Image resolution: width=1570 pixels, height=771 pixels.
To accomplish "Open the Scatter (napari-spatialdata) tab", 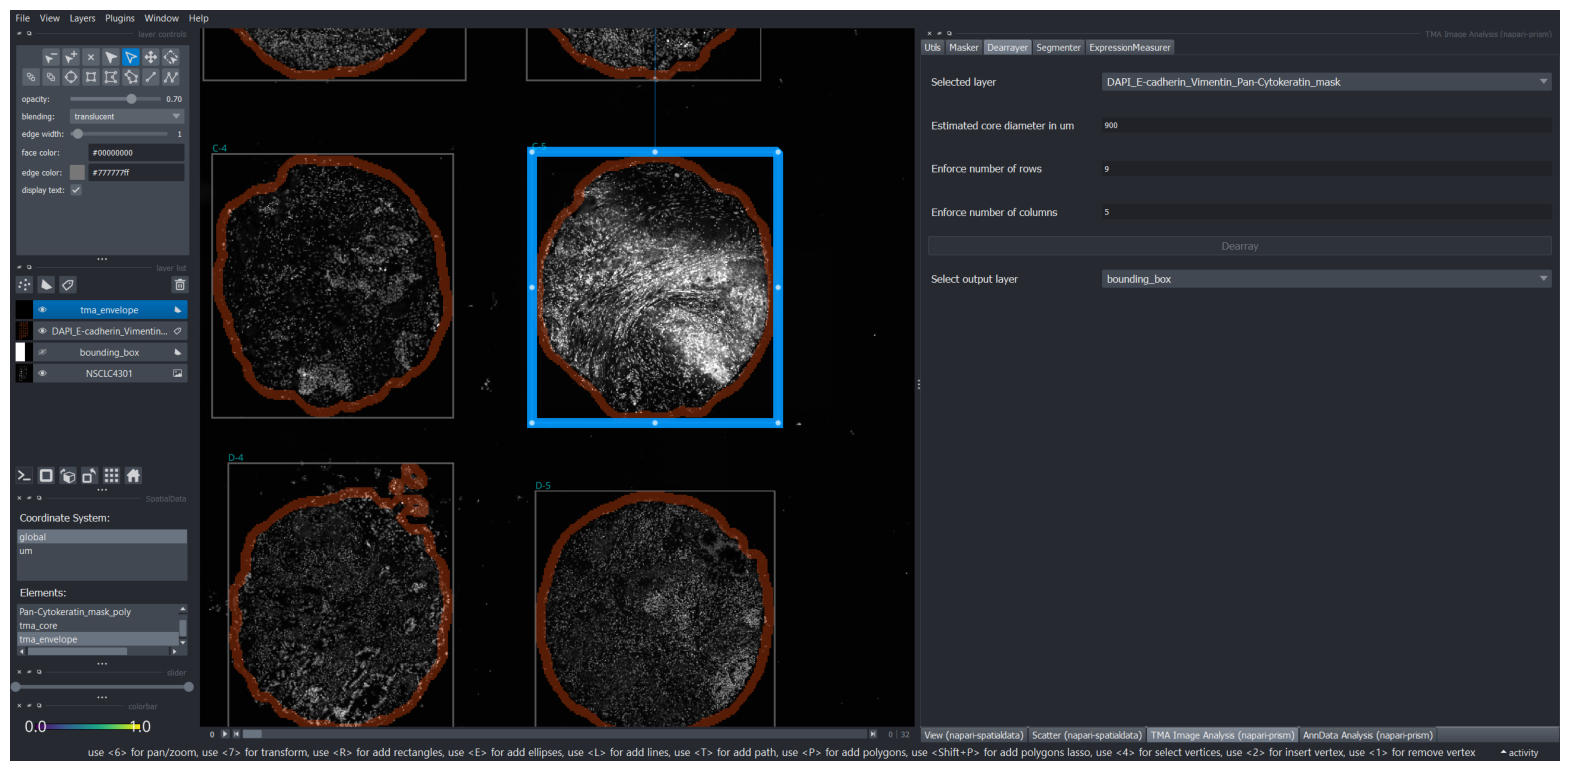I will (x=1087, y=735).
